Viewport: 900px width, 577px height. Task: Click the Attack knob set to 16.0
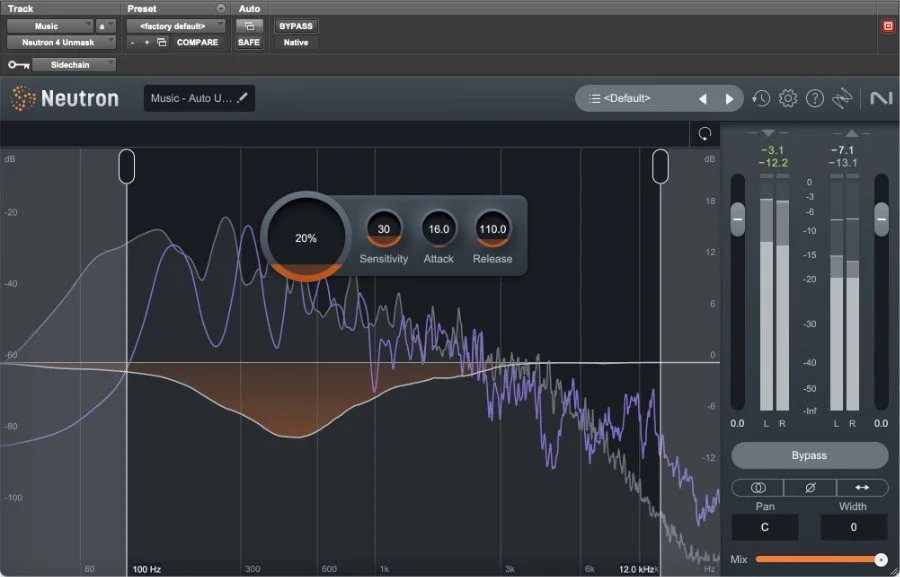point(439,229)
